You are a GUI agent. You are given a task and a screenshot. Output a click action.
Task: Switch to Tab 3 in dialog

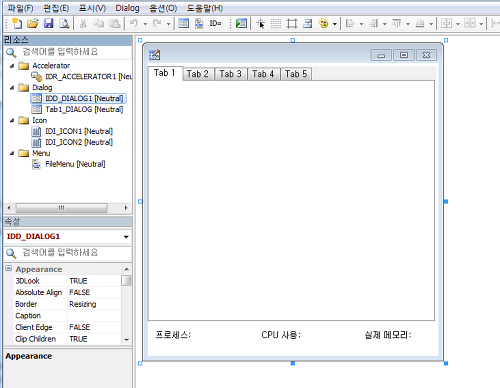click(230, 74)
